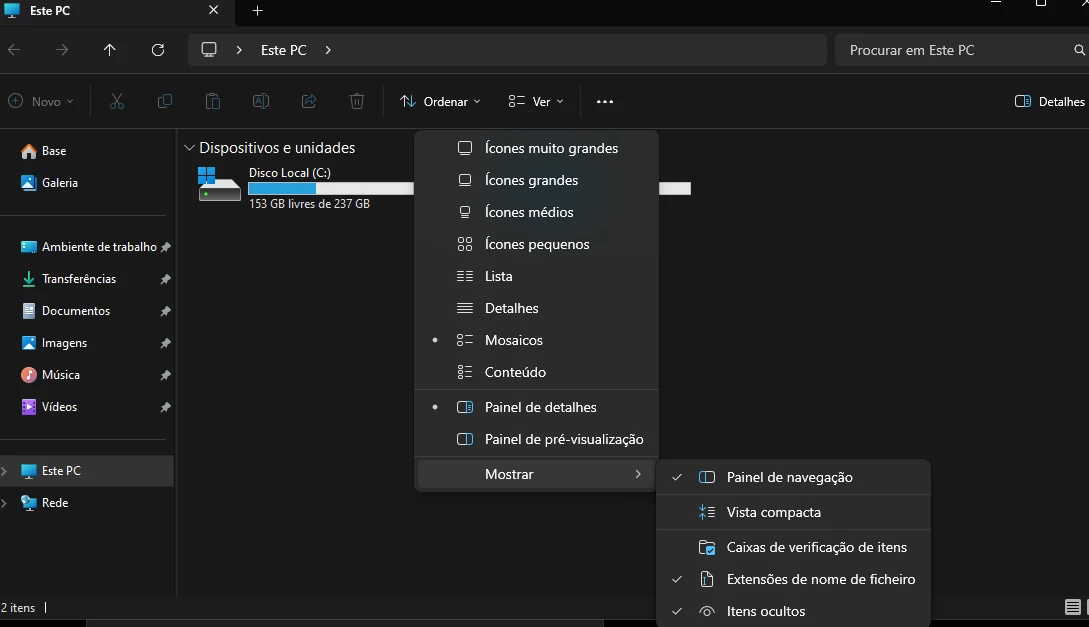This screenshot has height=627, width=1089.
Task: Open a new tab with plus button
Action: tap(257, 10)
